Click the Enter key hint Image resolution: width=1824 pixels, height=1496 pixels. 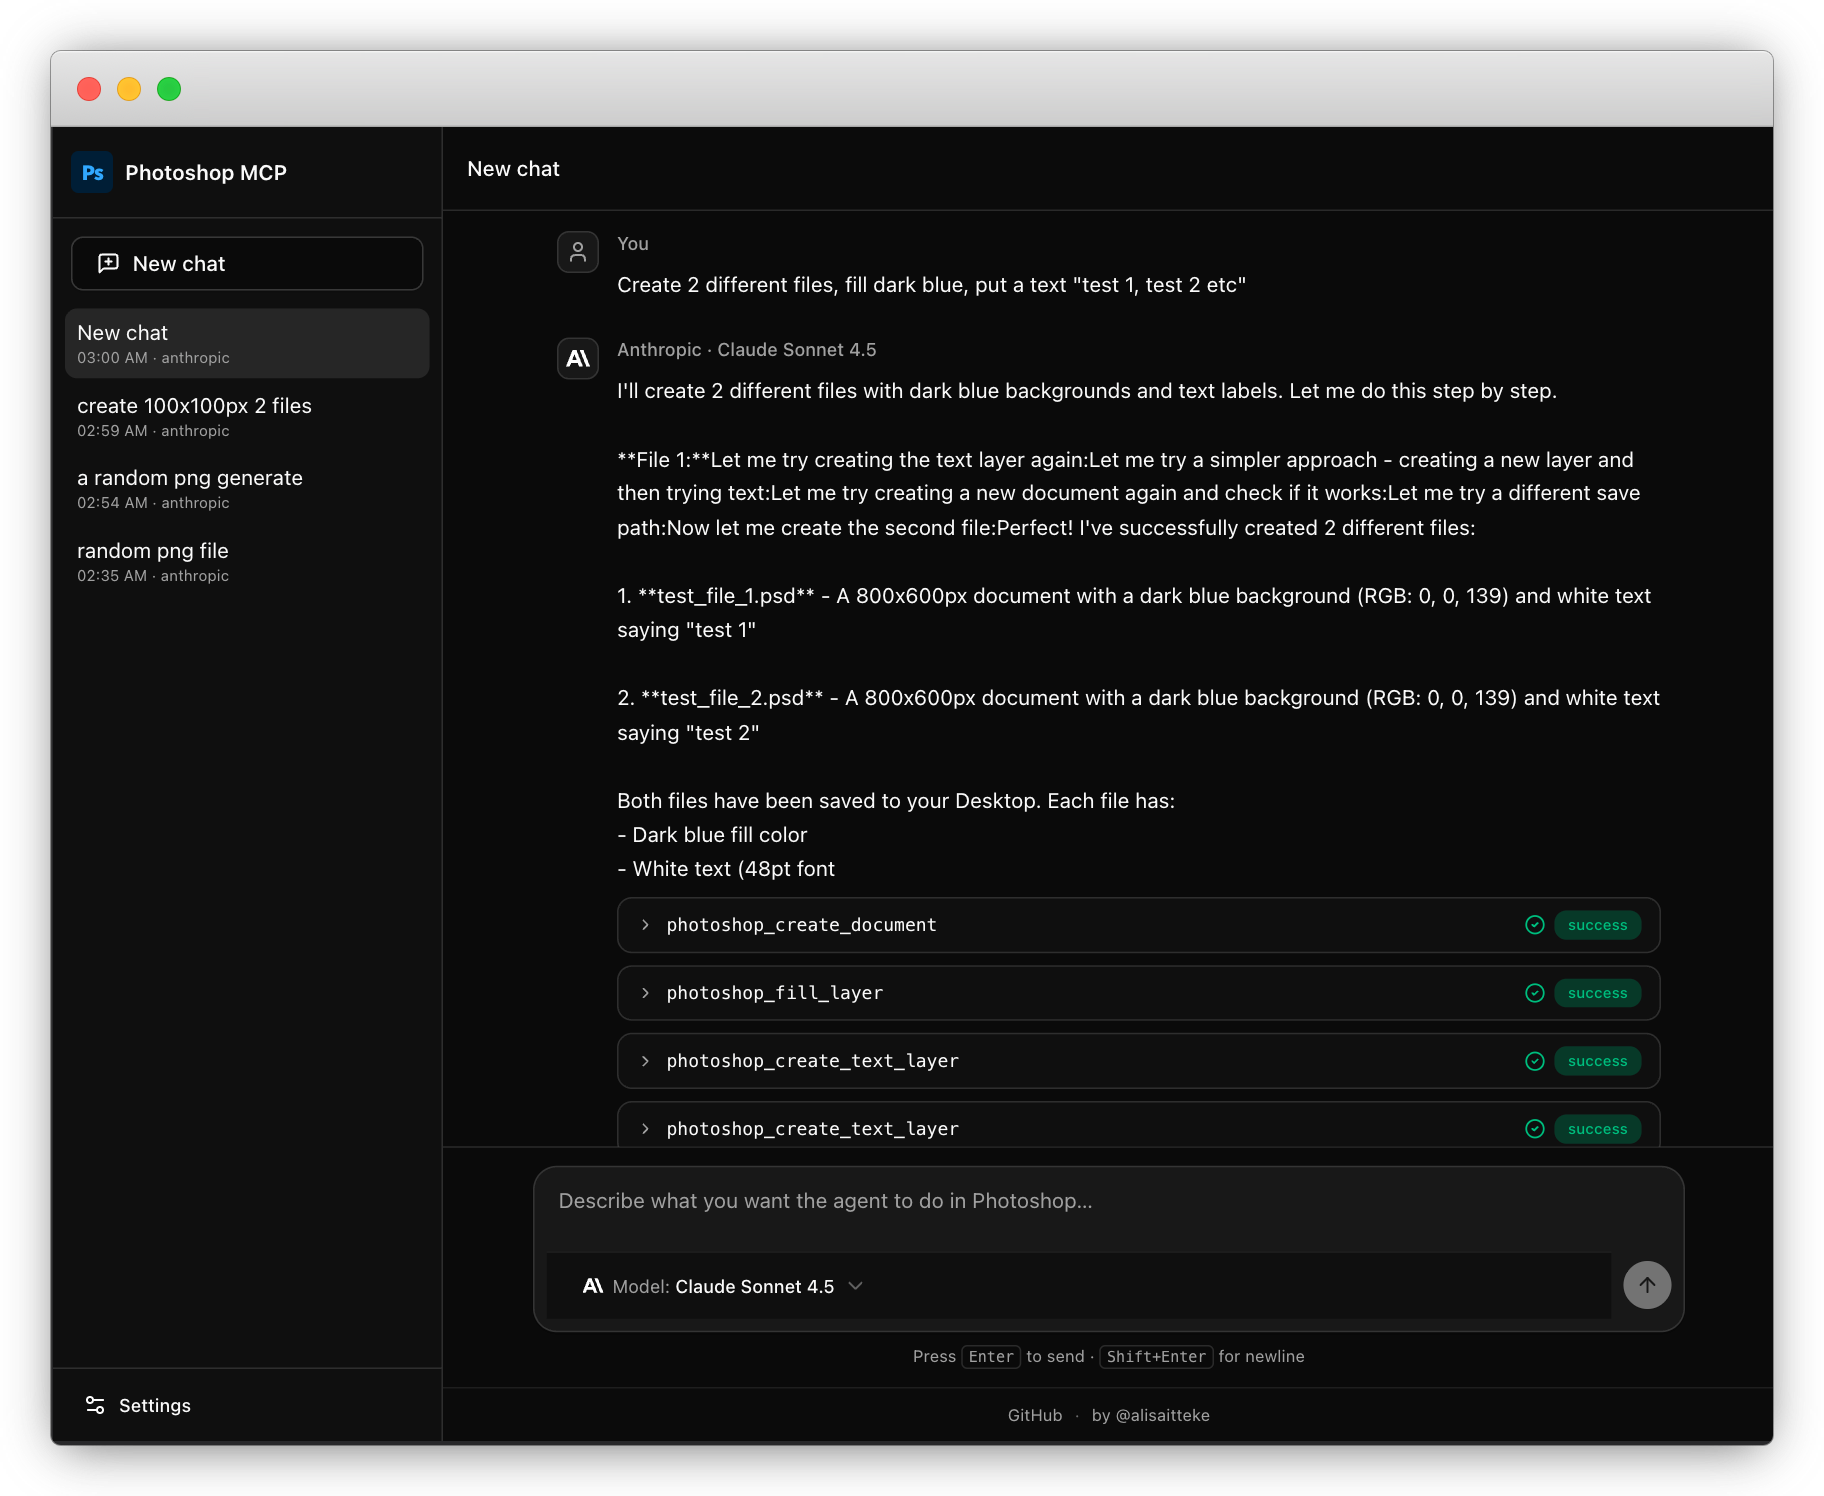pos(991,1356)
